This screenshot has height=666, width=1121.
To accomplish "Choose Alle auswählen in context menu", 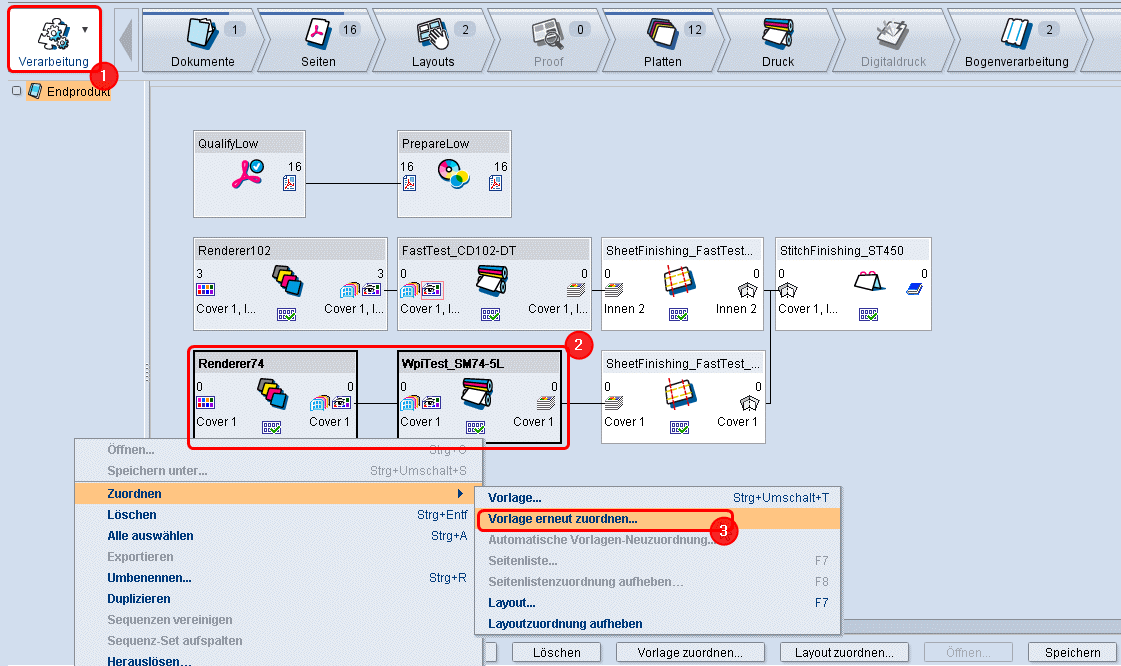I will point(279,535).
